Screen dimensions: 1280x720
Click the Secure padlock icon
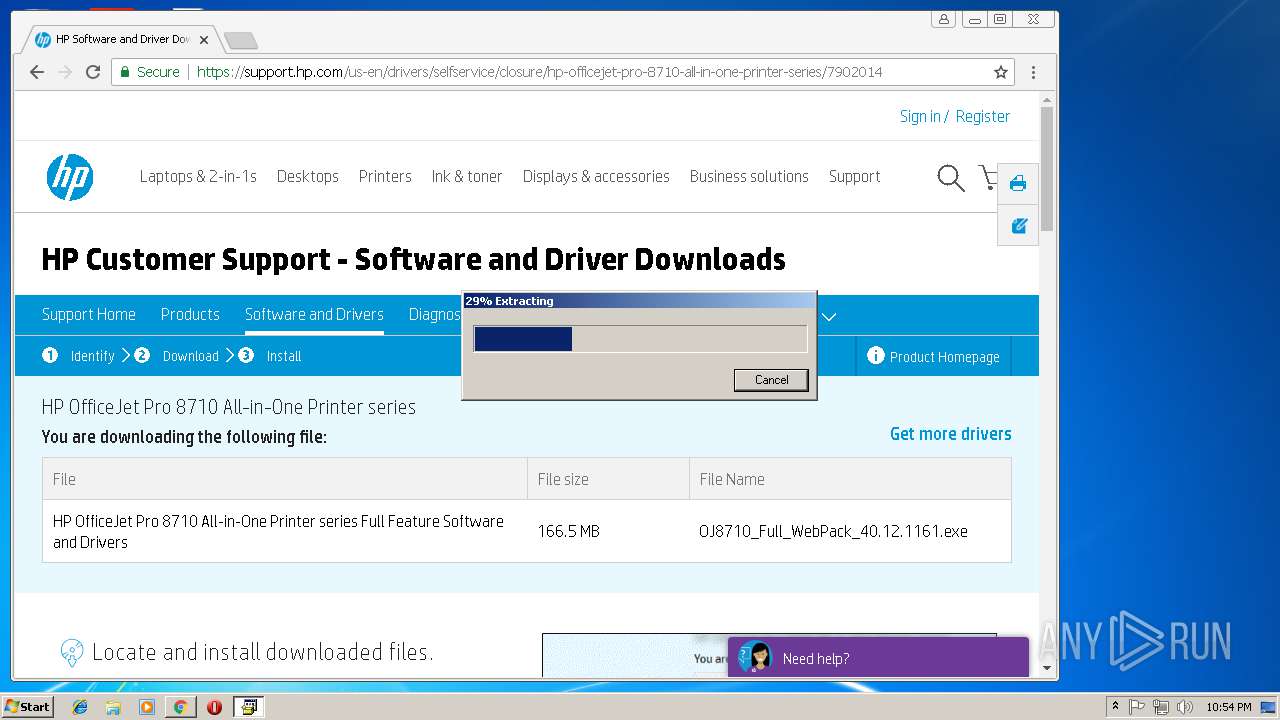pos(125,72)
